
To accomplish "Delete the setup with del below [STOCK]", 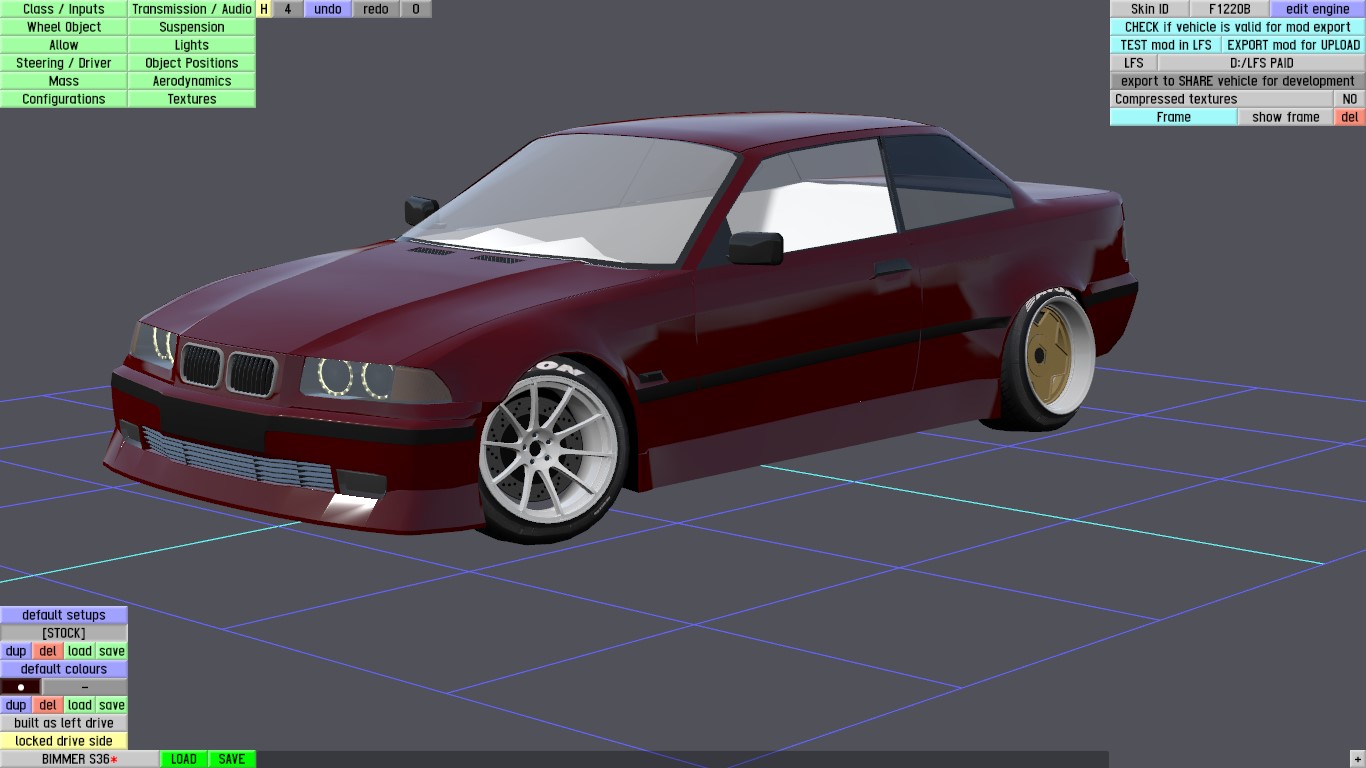I will tap(48, 651).
